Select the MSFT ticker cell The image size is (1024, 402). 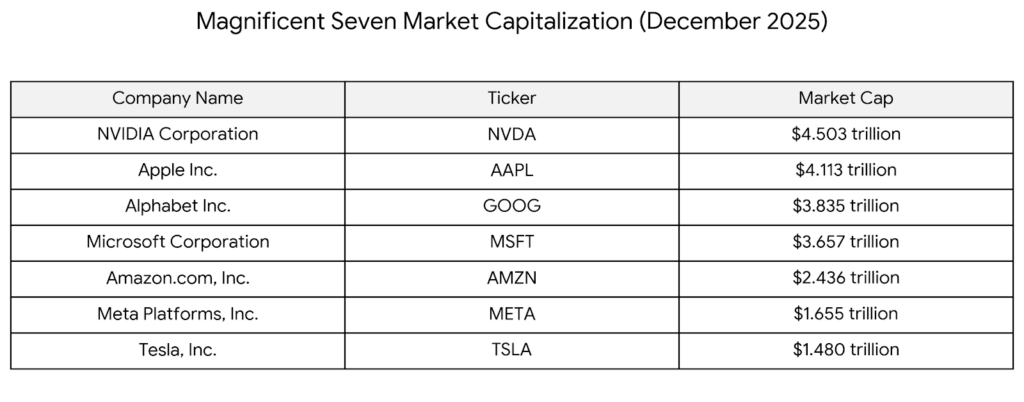(511, 242)
